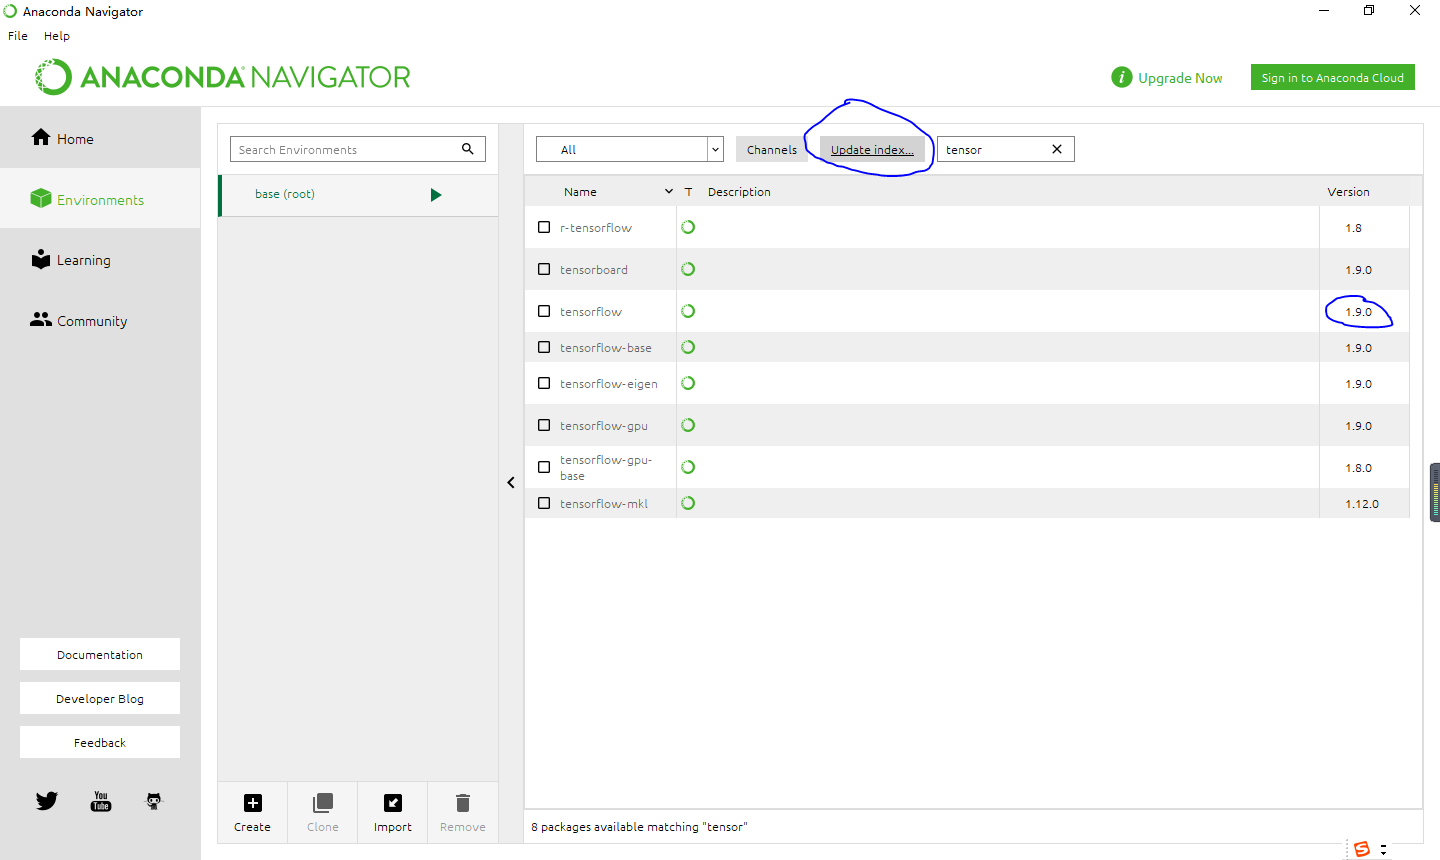Click the Clone environment icon
The height and width of the screenshot is (860, 1440).
pyautogui.click(x=323, y=803)
